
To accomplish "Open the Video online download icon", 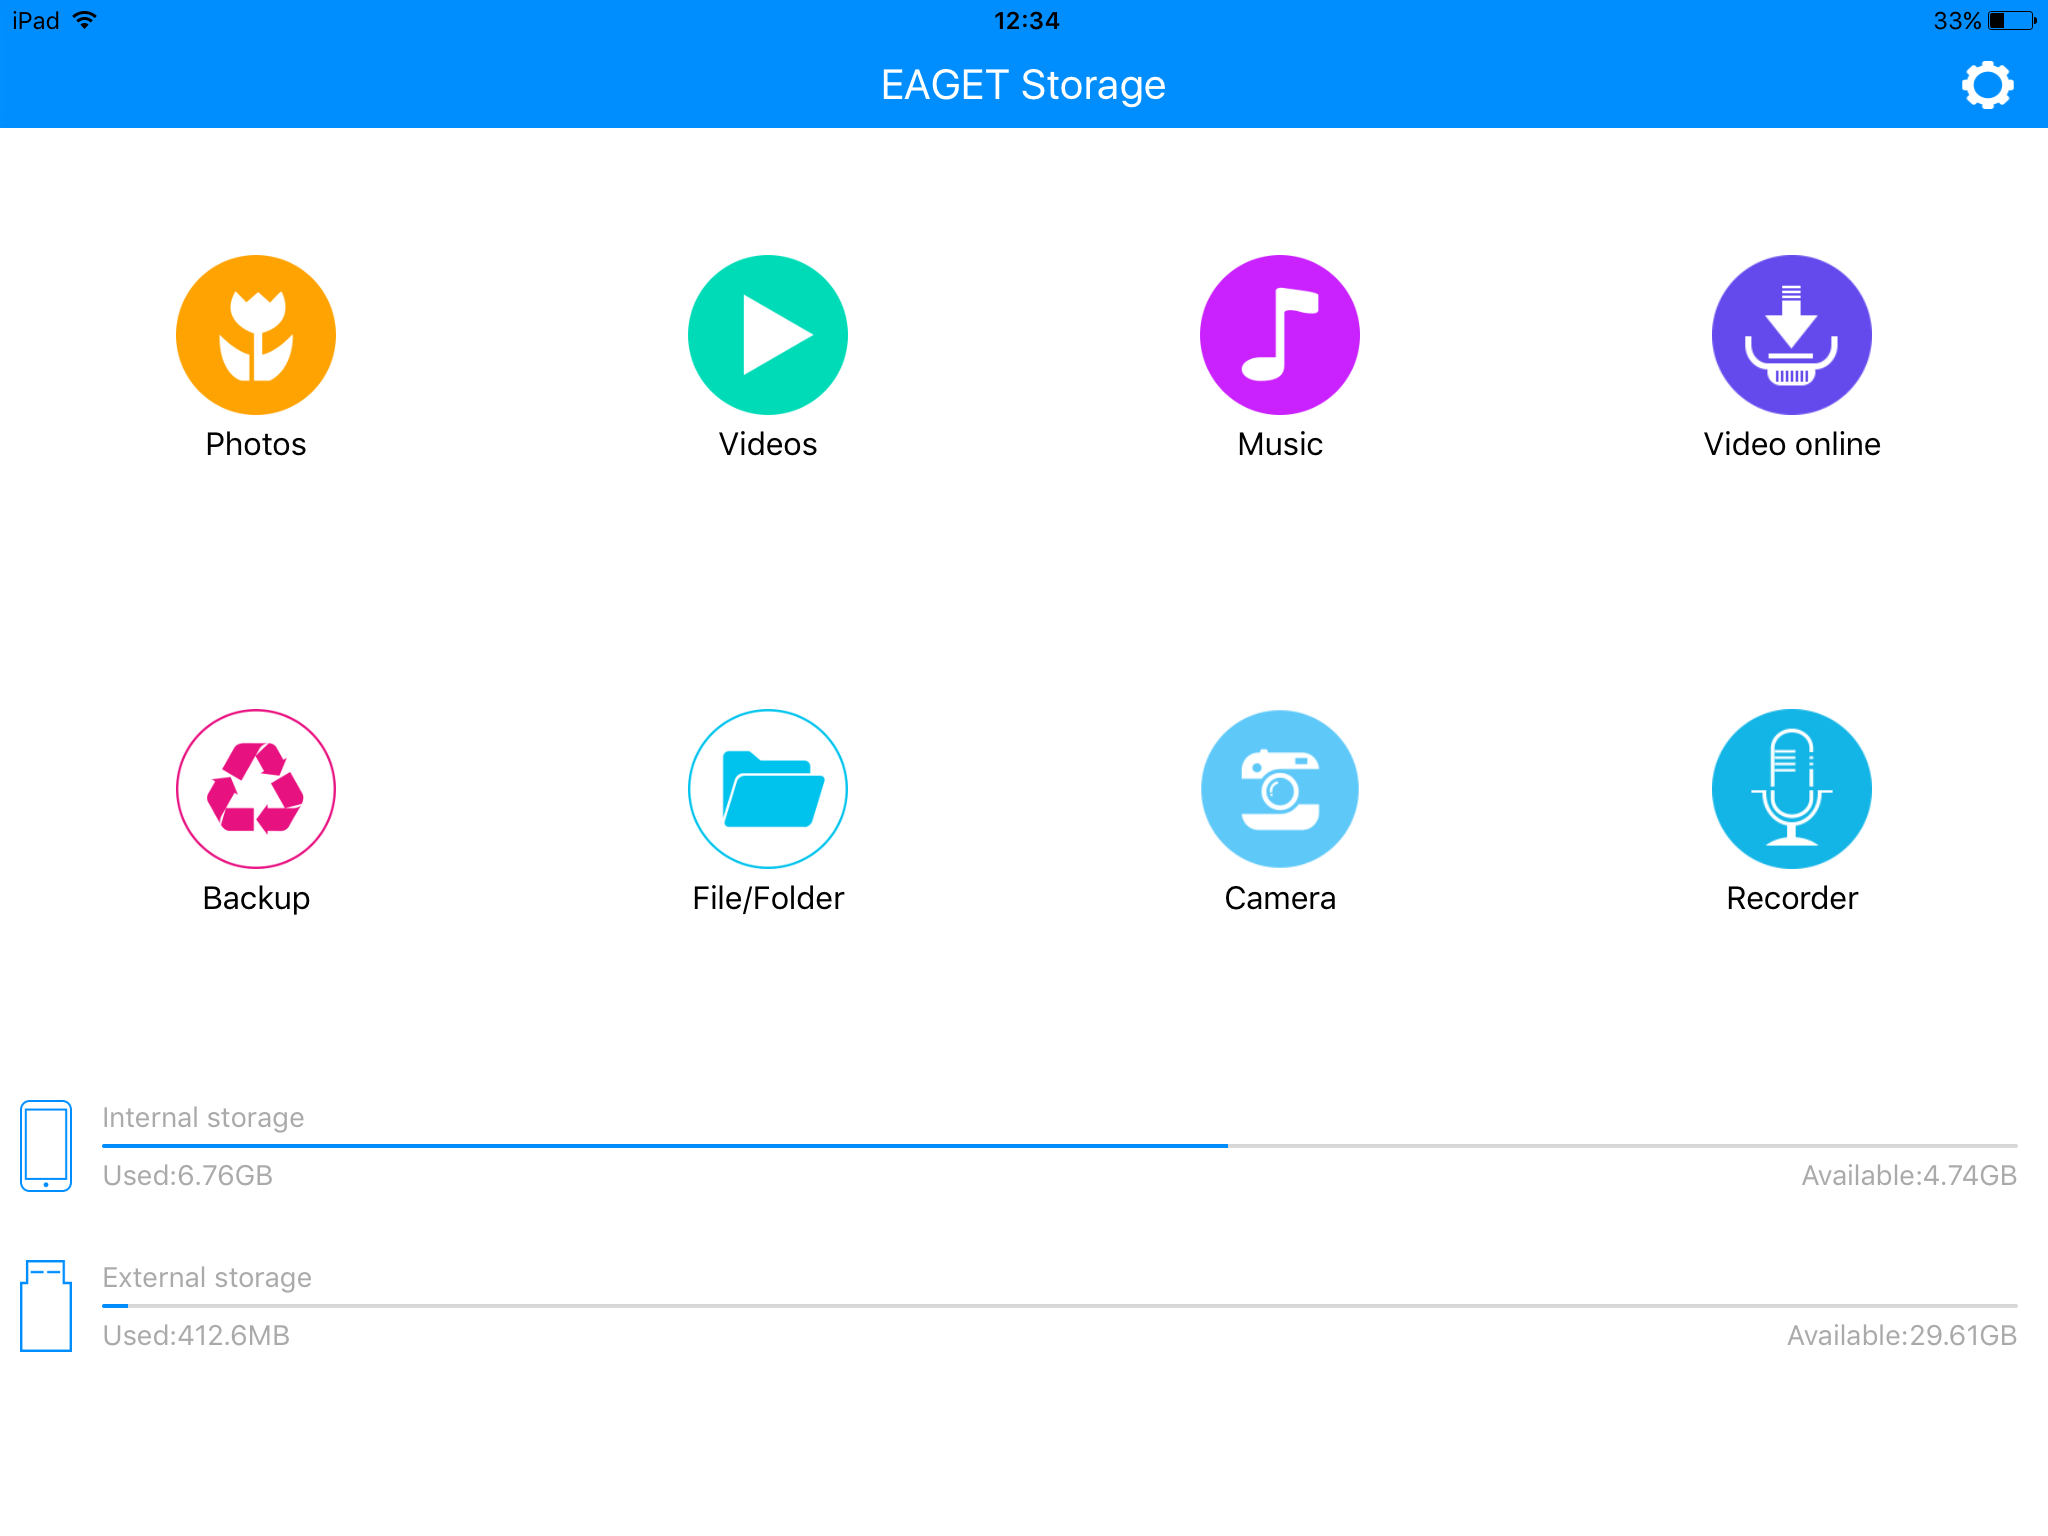I will (x=1792, y=335).
